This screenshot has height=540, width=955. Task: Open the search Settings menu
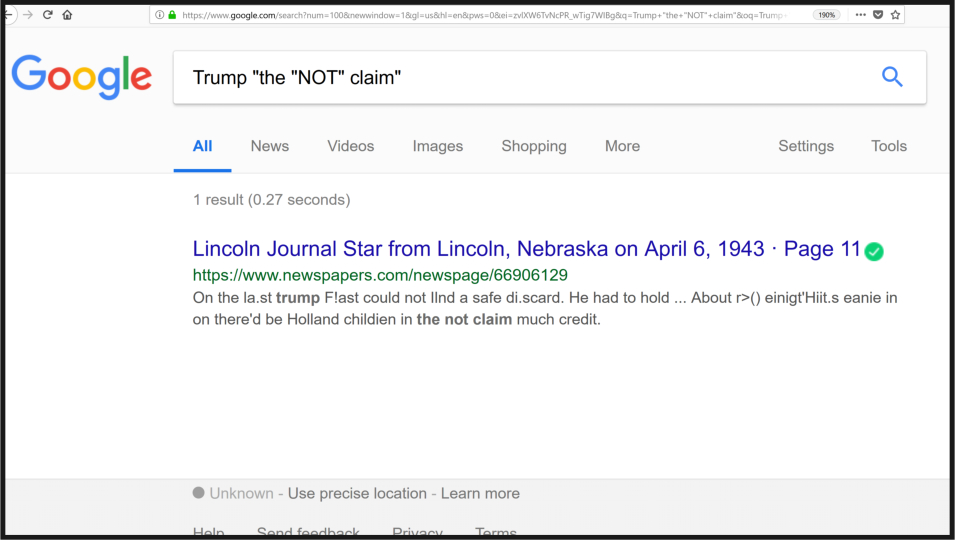tap(806, 146)
